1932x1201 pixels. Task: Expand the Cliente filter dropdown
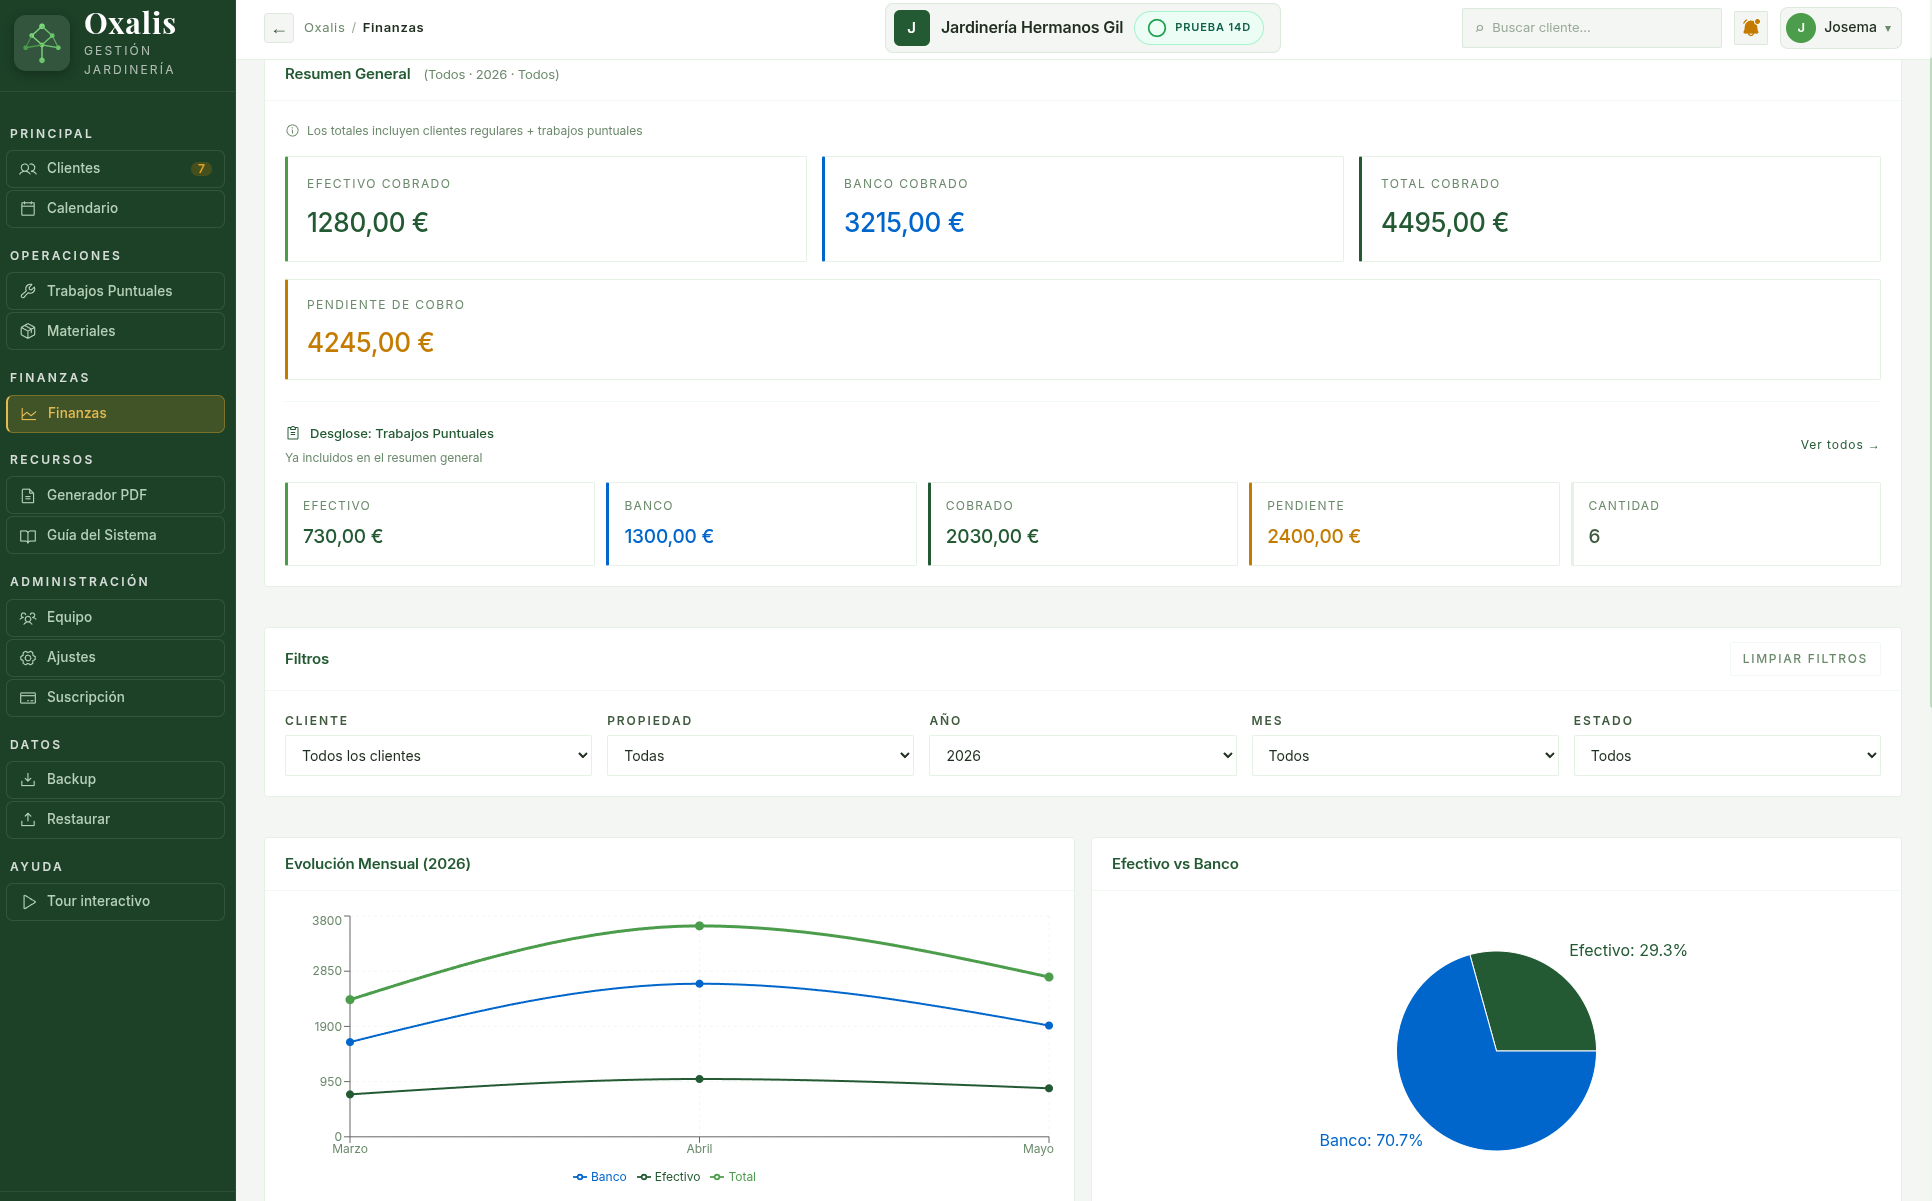[x=439, y=756]
